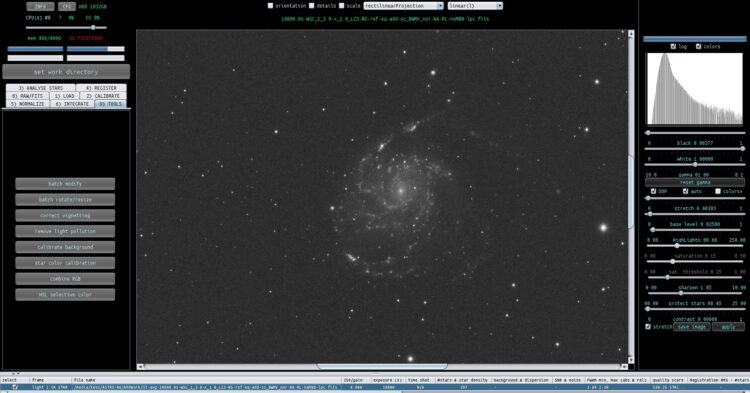This screenshot has width=750, height=393.
Task: Open the star color calibration tool
Action: pos(65,263)
